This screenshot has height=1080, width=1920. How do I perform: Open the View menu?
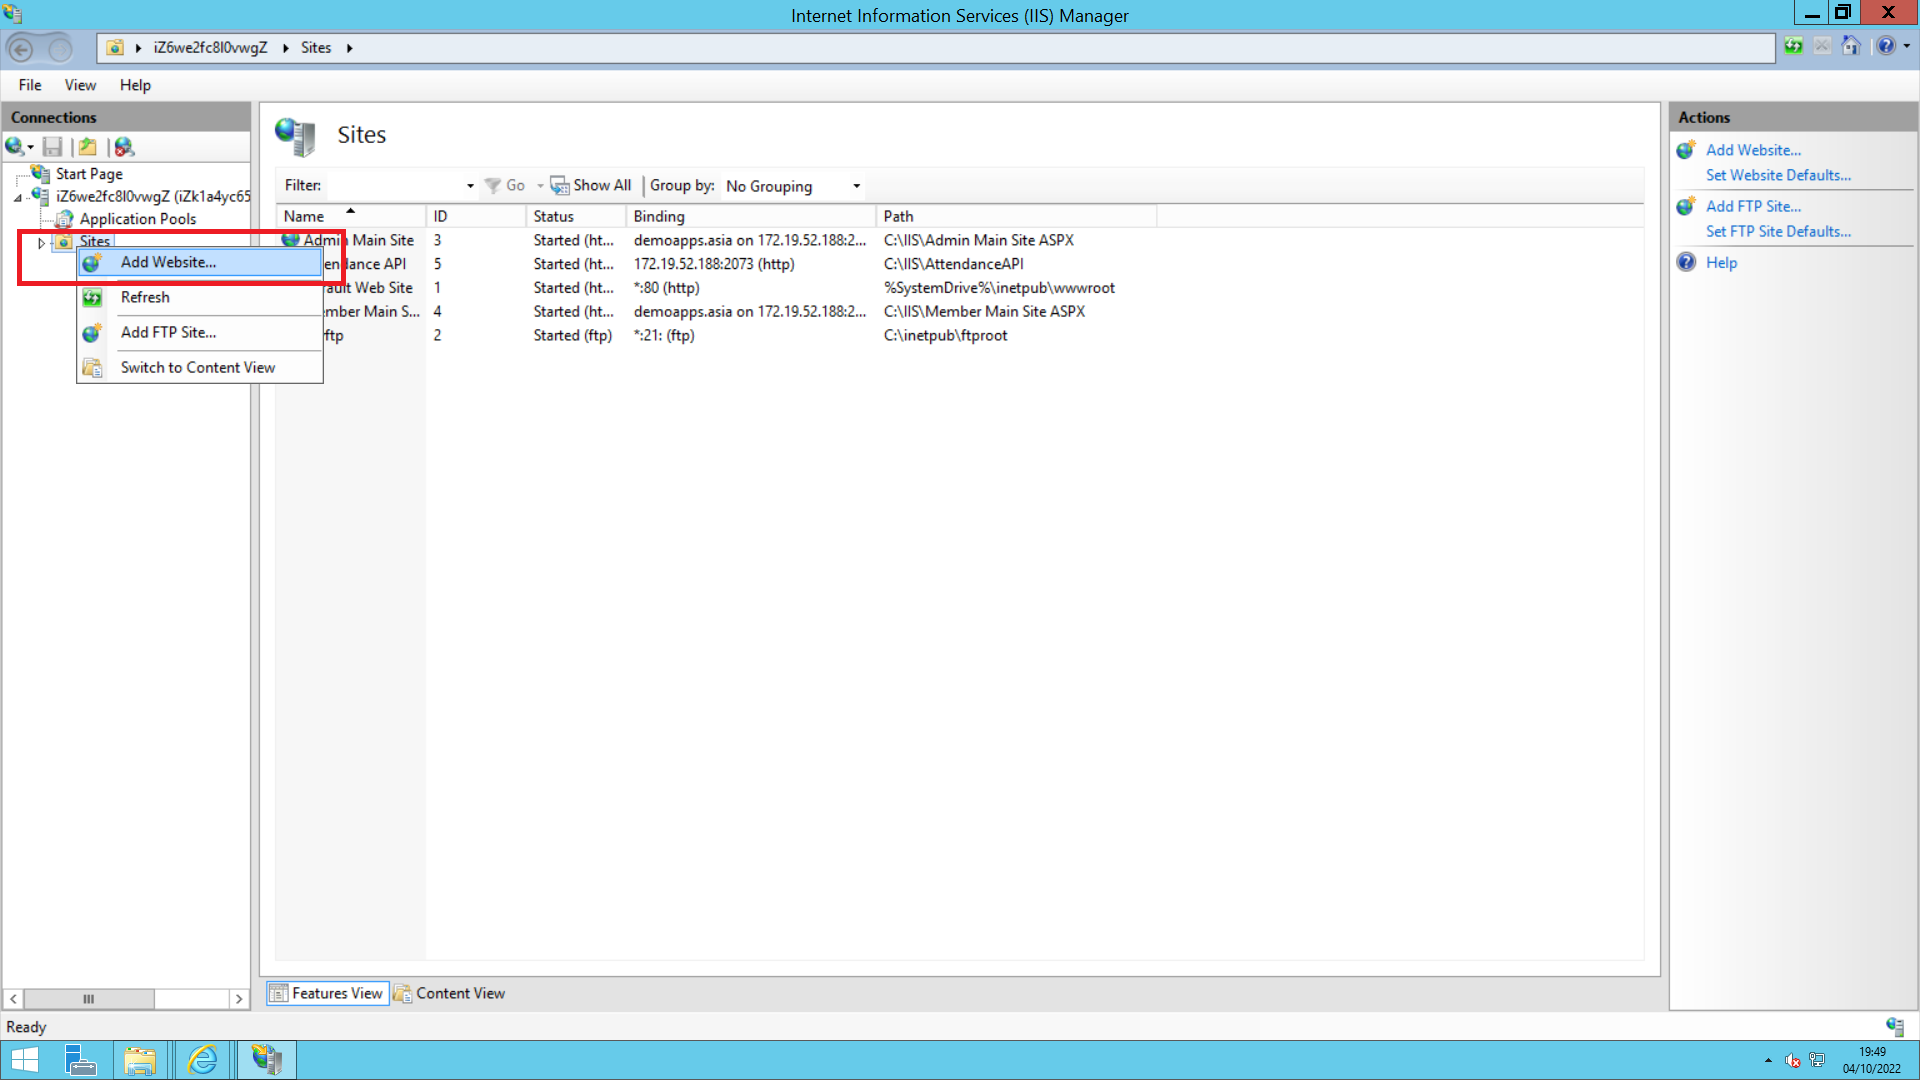[80, 85]
